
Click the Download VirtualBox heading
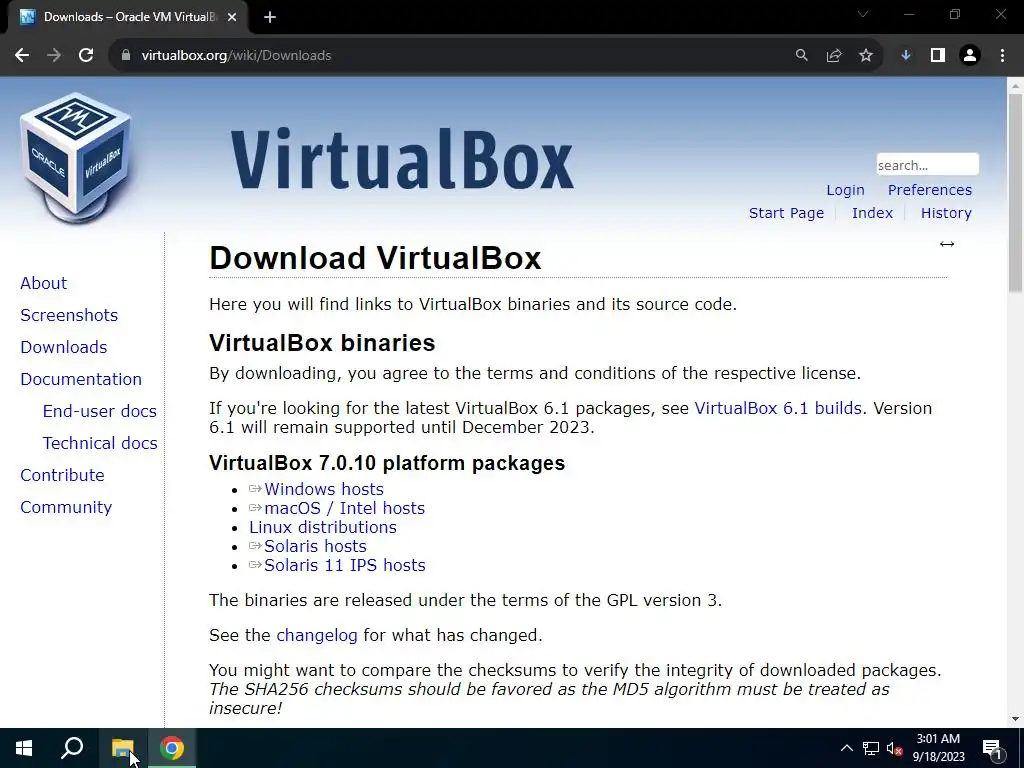(x=375, y=258)
